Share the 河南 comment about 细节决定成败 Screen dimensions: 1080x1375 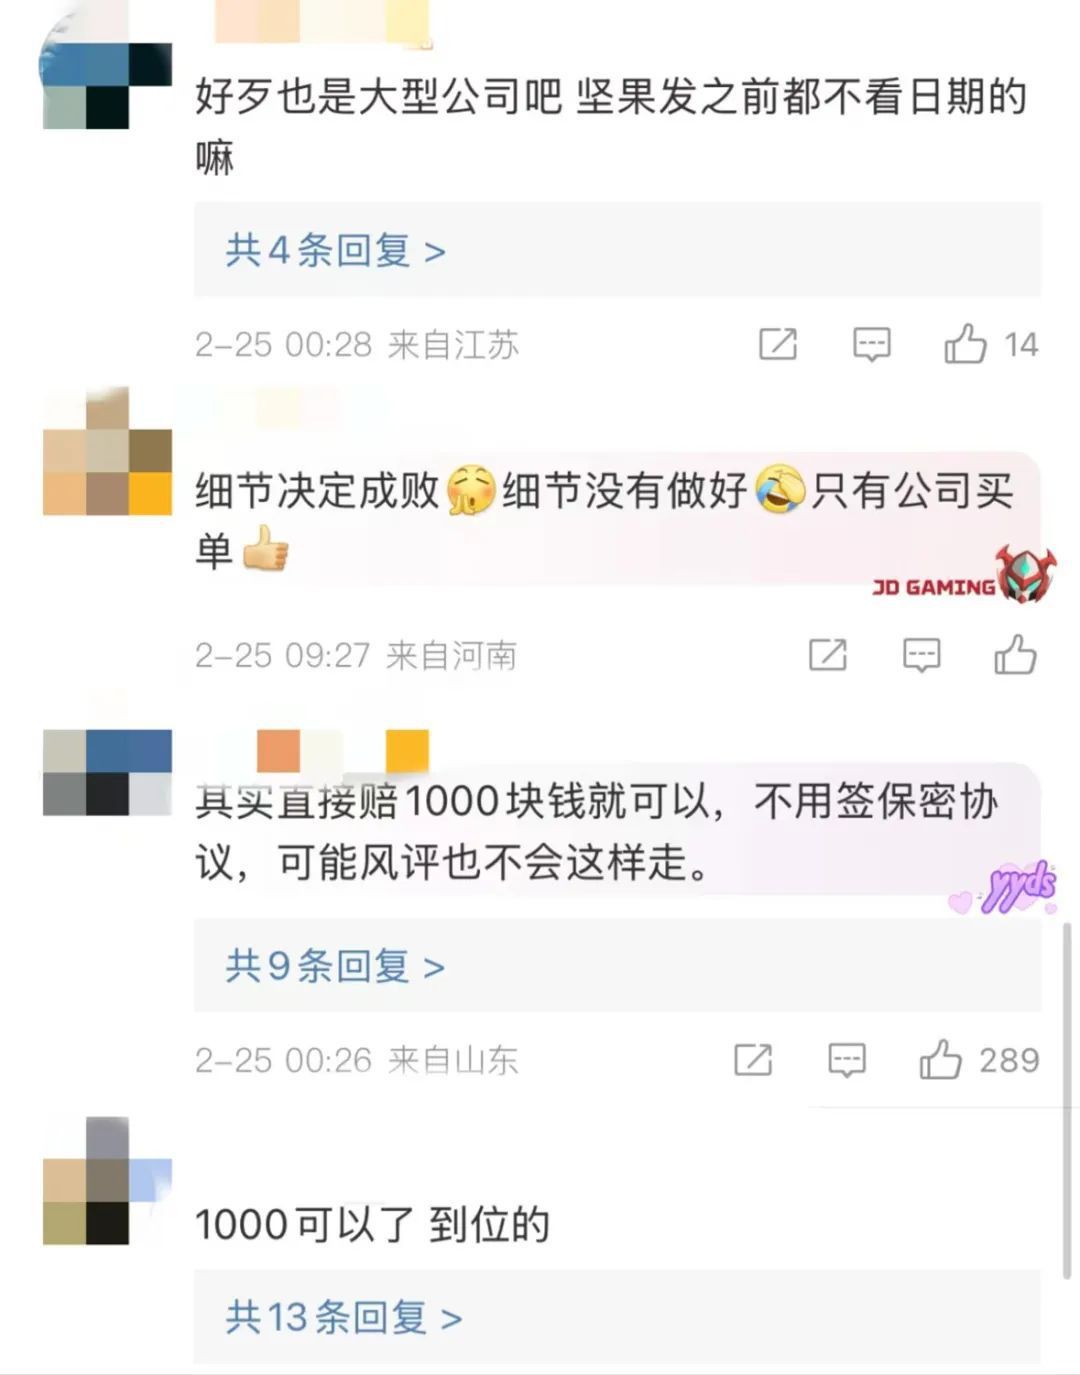[x=828, y=655]
